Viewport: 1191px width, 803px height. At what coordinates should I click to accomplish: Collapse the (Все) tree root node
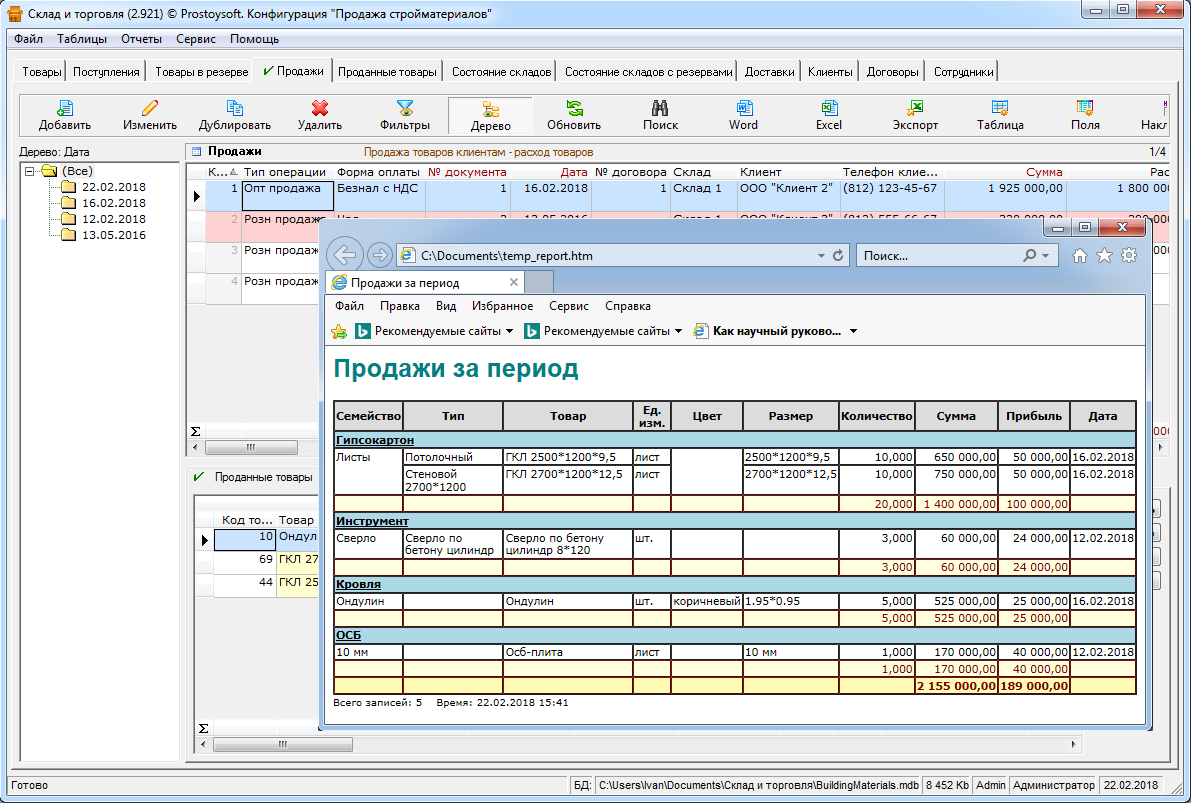[x=30, y=171]
